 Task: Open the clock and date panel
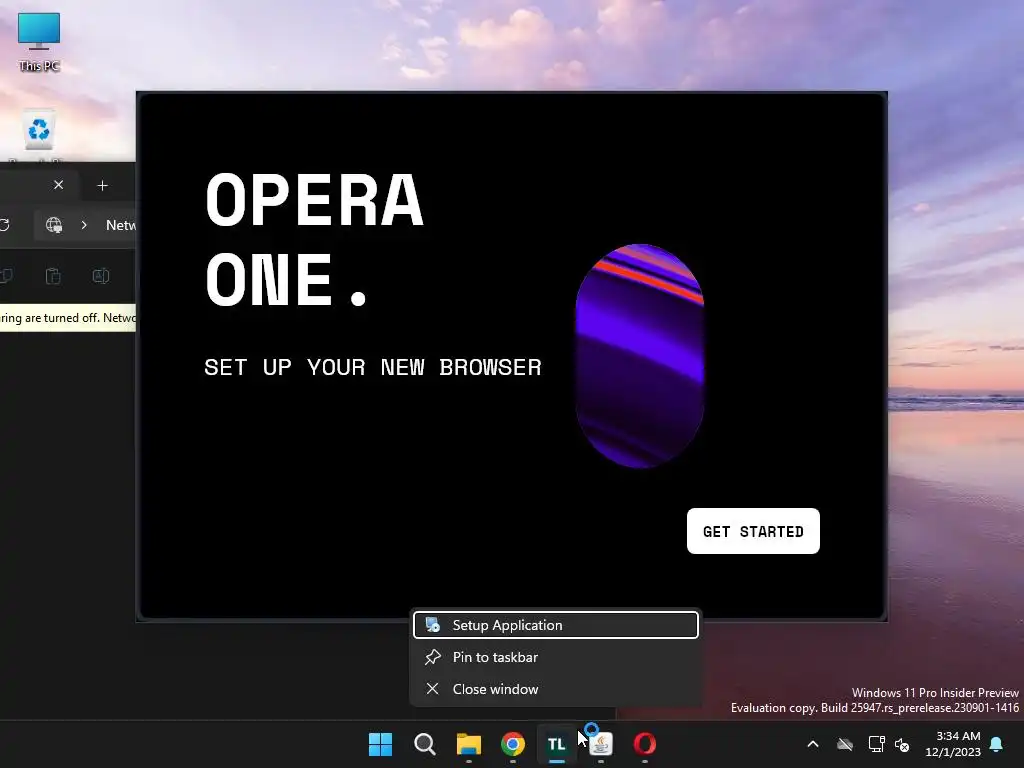point(953,744)
